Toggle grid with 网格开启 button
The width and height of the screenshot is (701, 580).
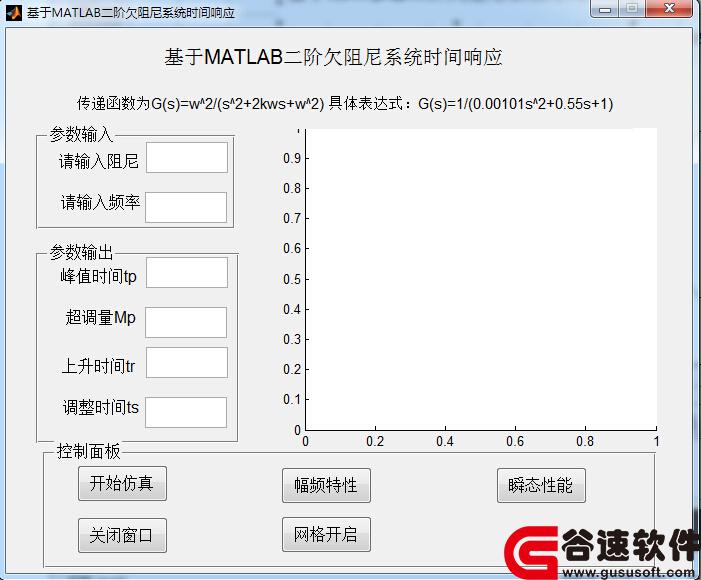point(326,534)
